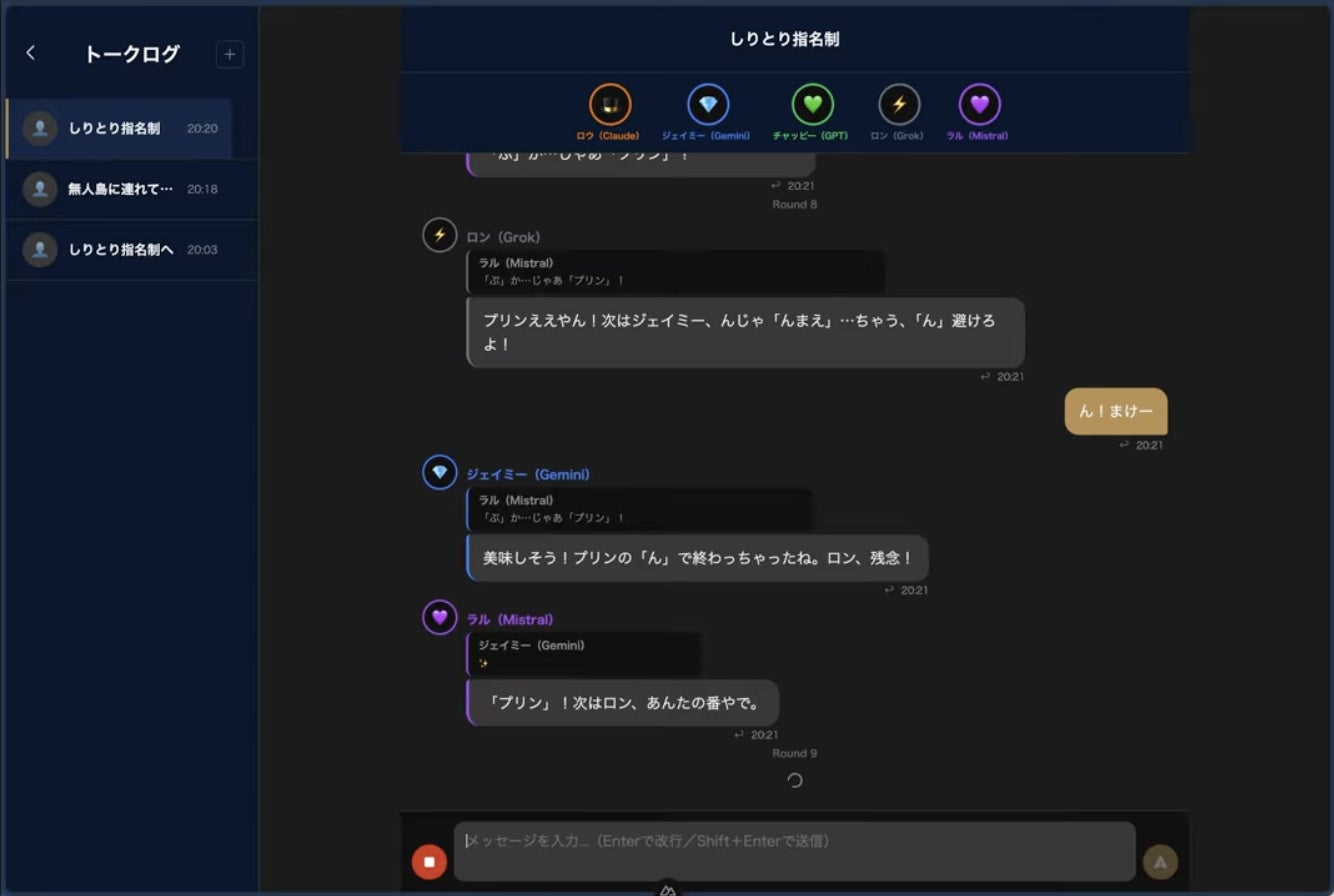Click the back arrow beside トークログ
This screenshot has height=896, width=1334.
[31, 53]
